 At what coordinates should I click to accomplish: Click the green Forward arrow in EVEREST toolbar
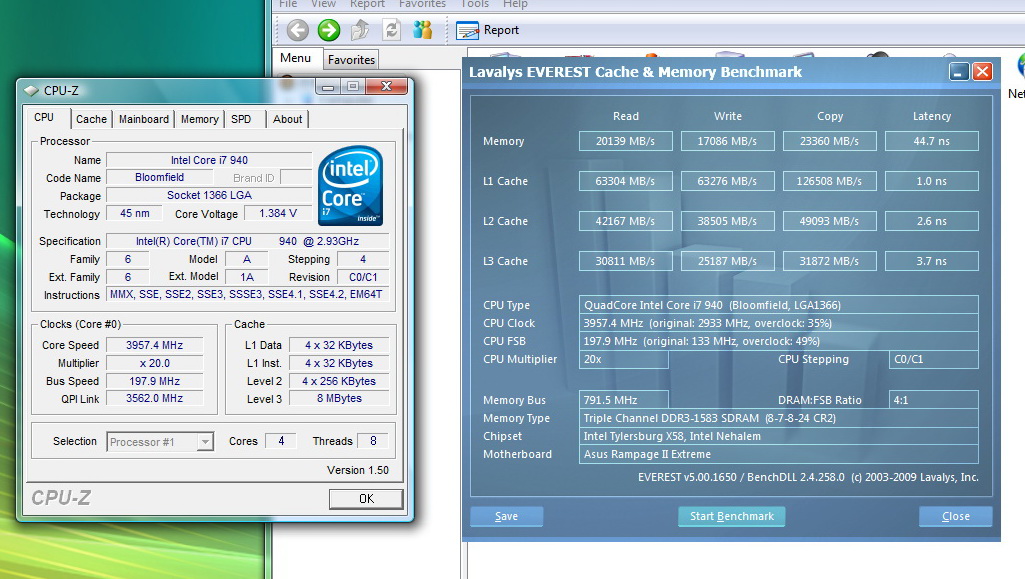click(x=329, y=30)
